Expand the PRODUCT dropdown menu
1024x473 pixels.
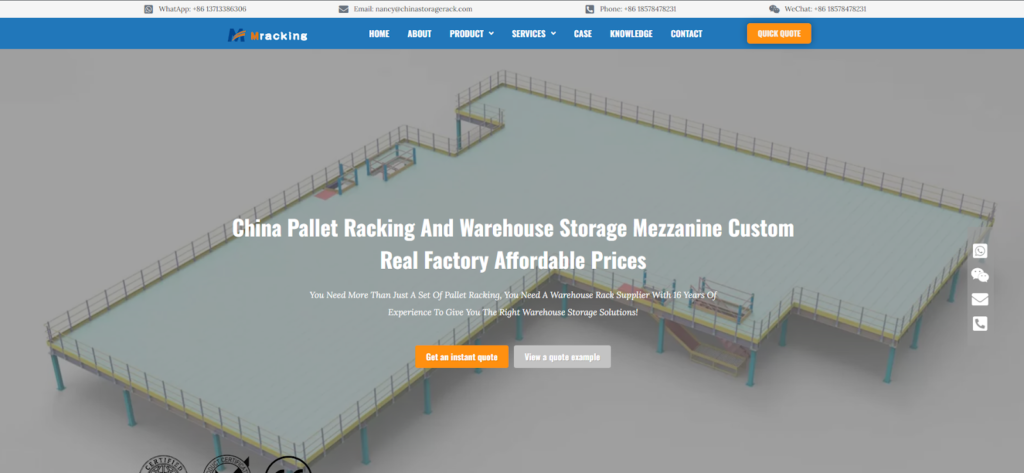pos(471,34)
